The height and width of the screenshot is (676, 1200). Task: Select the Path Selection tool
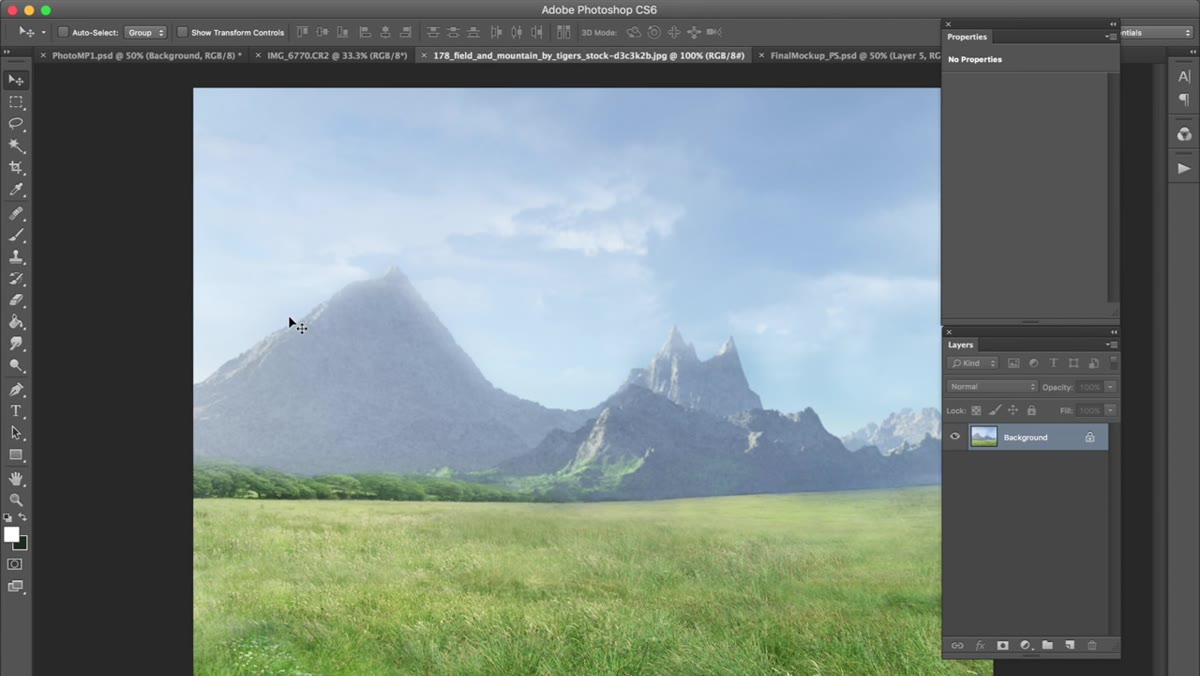point(16,433)
